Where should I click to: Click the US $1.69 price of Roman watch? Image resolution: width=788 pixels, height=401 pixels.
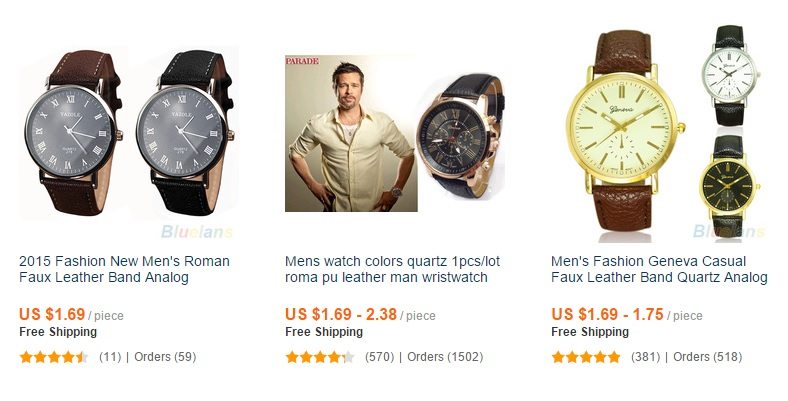[52, 314]
